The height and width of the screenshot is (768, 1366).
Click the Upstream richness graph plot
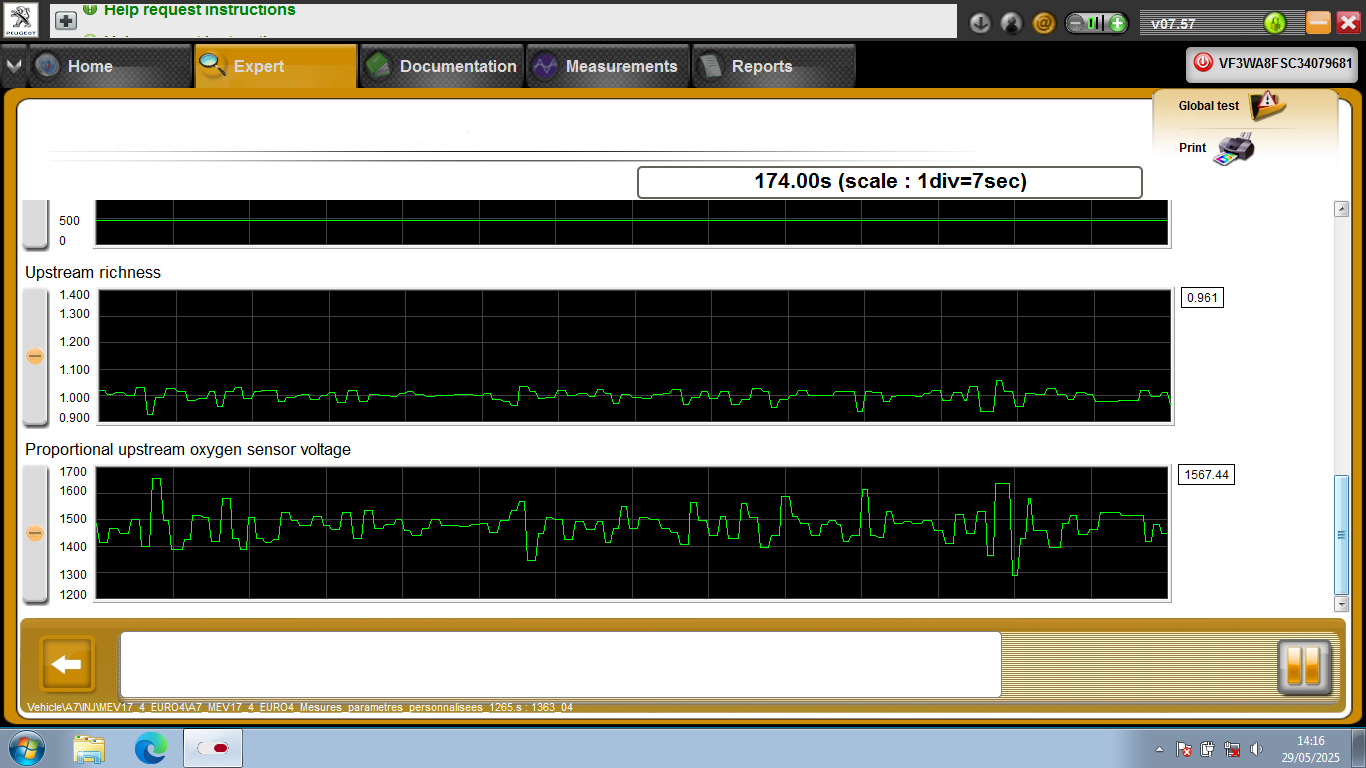635,357
